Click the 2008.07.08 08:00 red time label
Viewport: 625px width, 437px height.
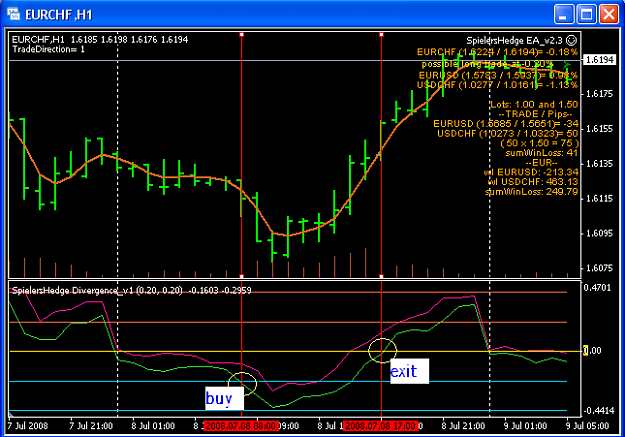point(241,425)
